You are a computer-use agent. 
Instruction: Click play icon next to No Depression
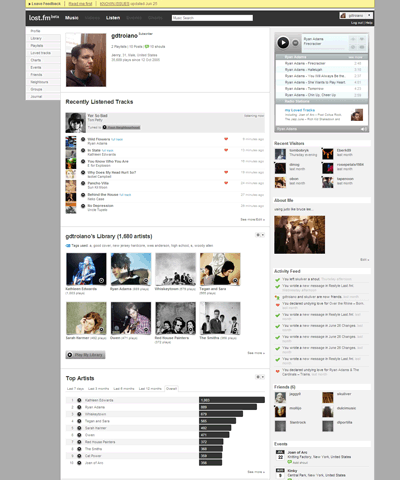83,206
